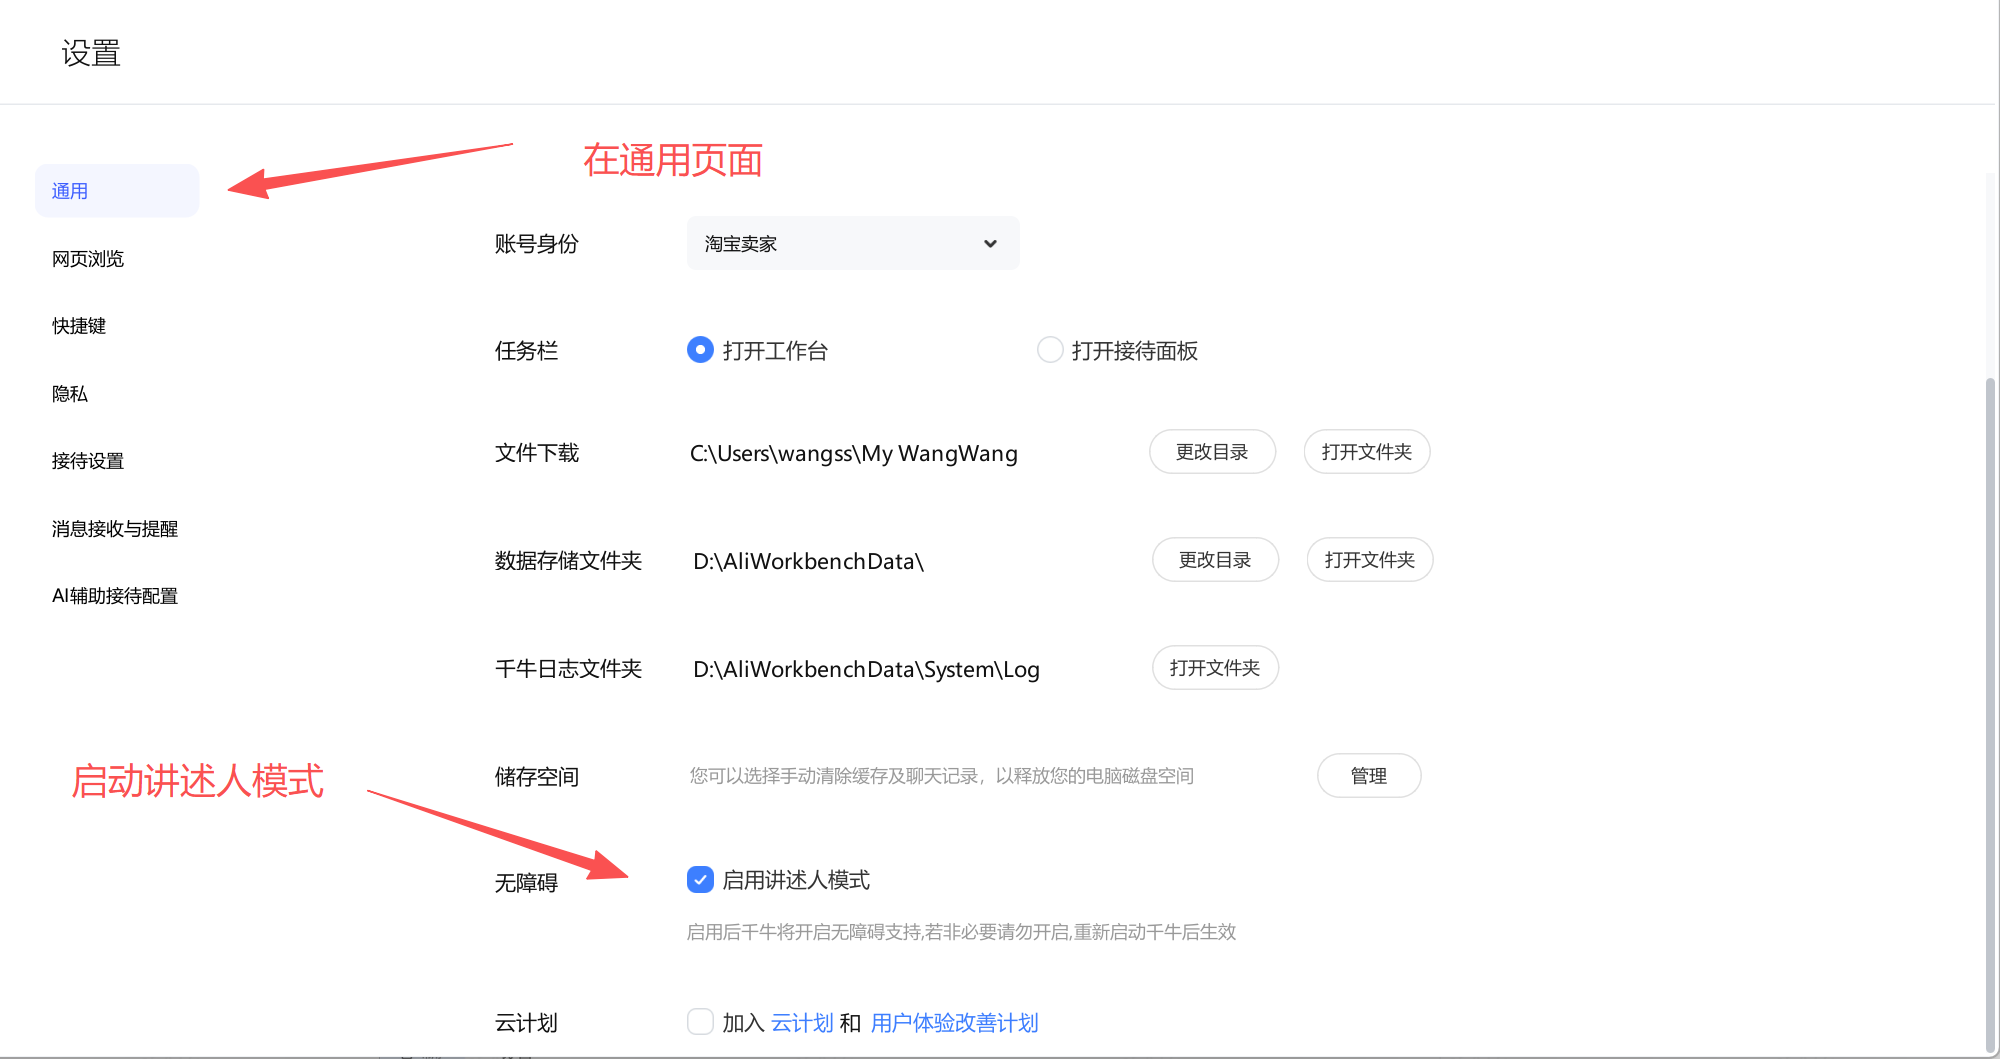Open the 千牛日志文件夹 folder
Image resolution: width=2000 pixels, height=1059 pixels.
pyautogui.click(x=1215, y=668)
